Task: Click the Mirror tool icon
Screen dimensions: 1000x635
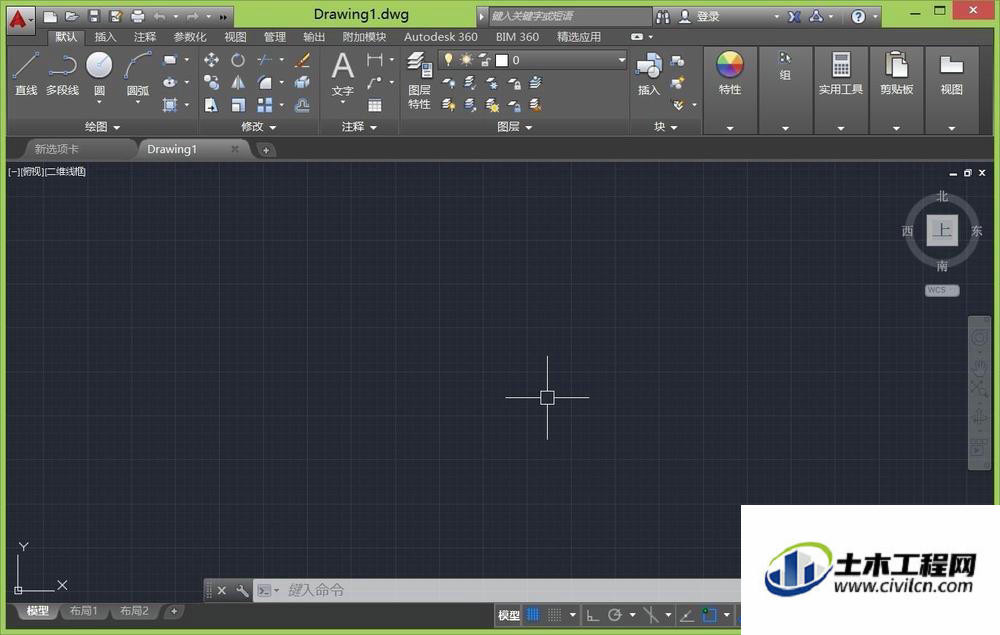Action: coord(238,82)
